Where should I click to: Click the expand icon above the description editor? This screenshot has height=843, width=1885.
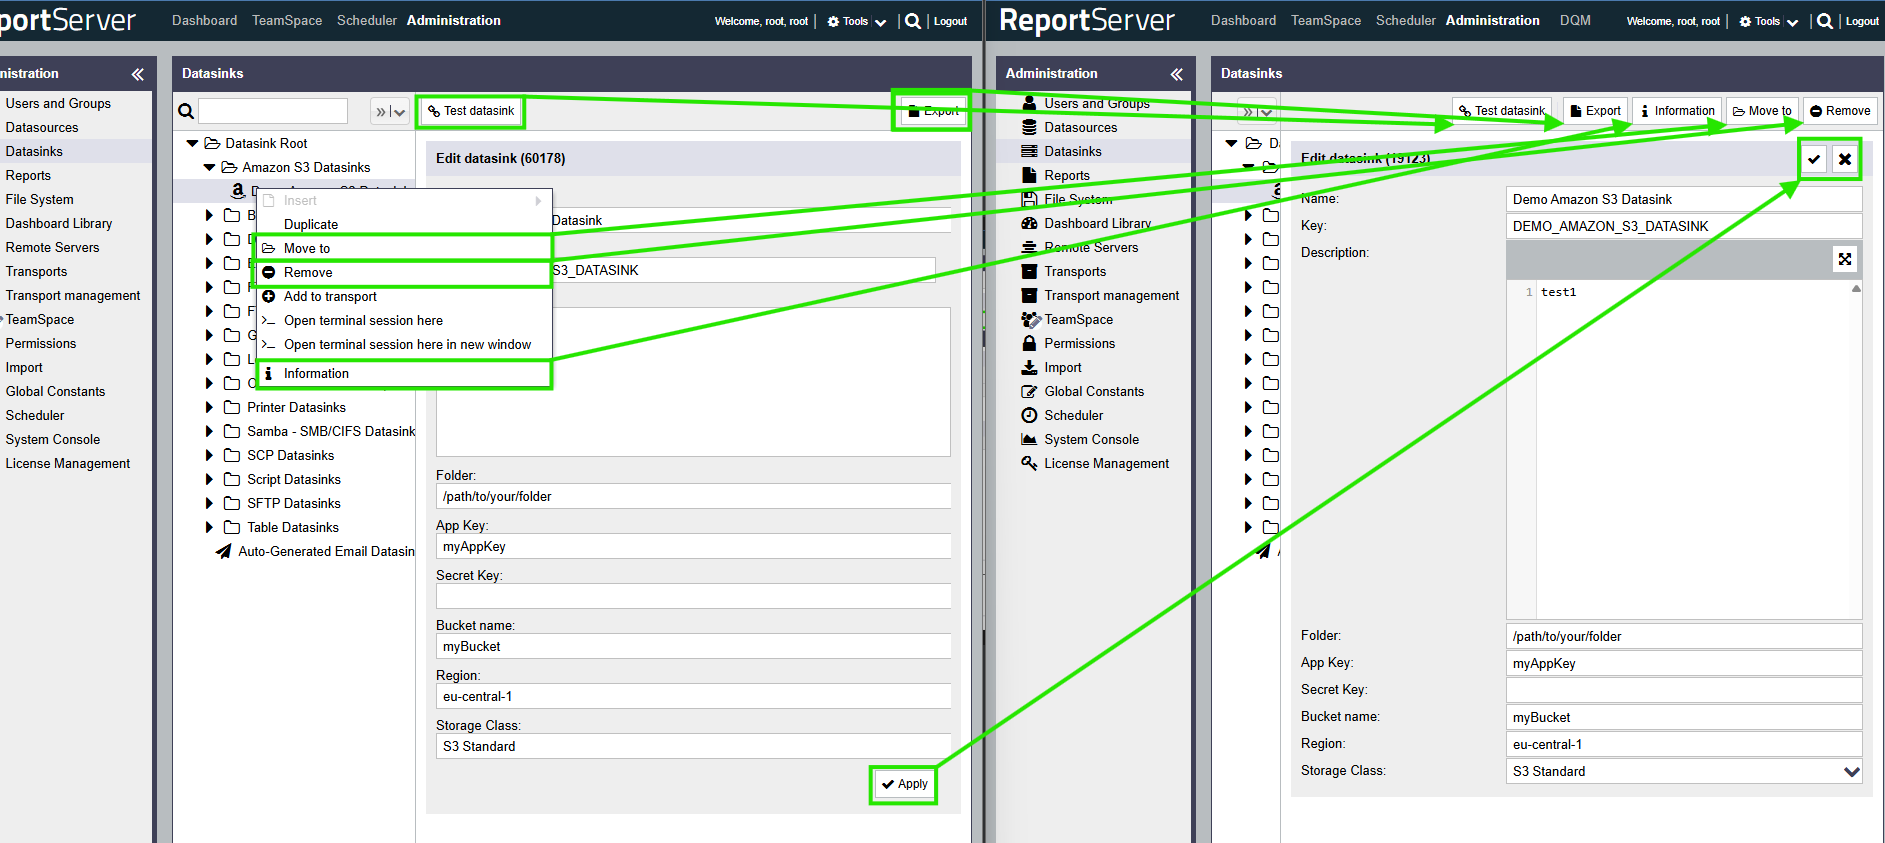pos(1845,259)
